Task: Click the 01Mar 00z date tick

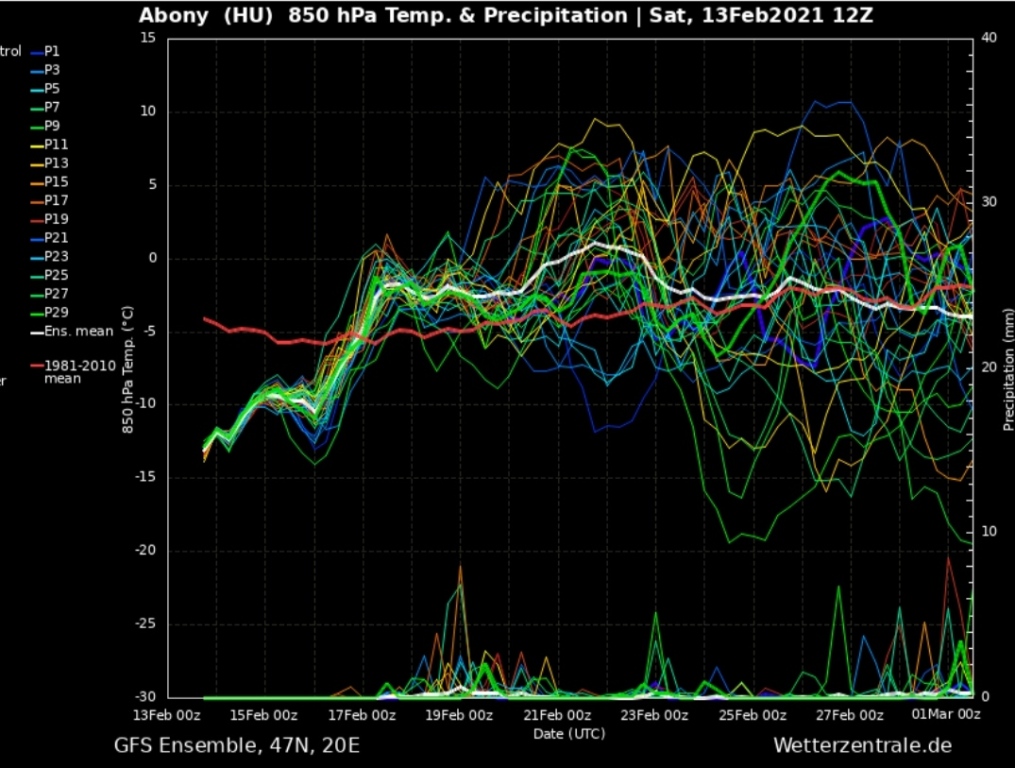Action: 946,715
